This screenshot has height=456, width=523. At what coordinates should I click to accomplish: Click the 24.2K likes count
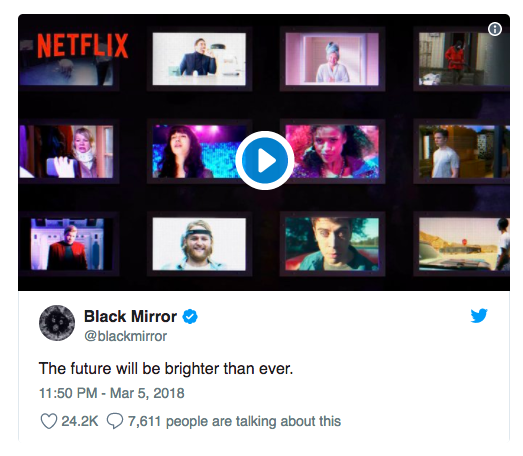click(80, 421)
